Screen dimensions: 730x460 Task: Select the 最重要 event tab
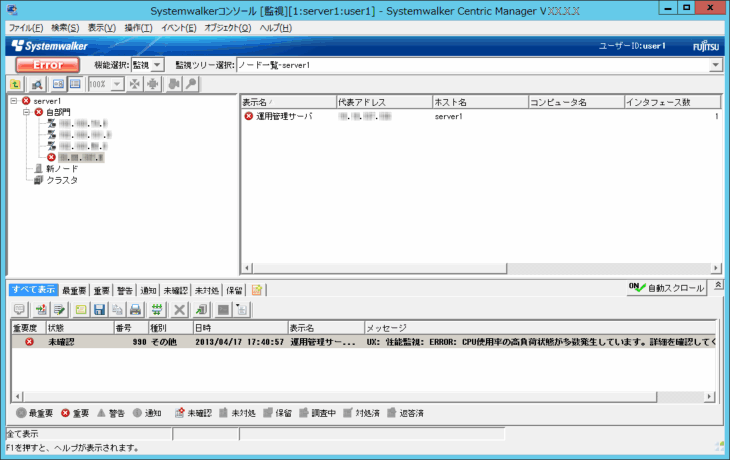74,291
